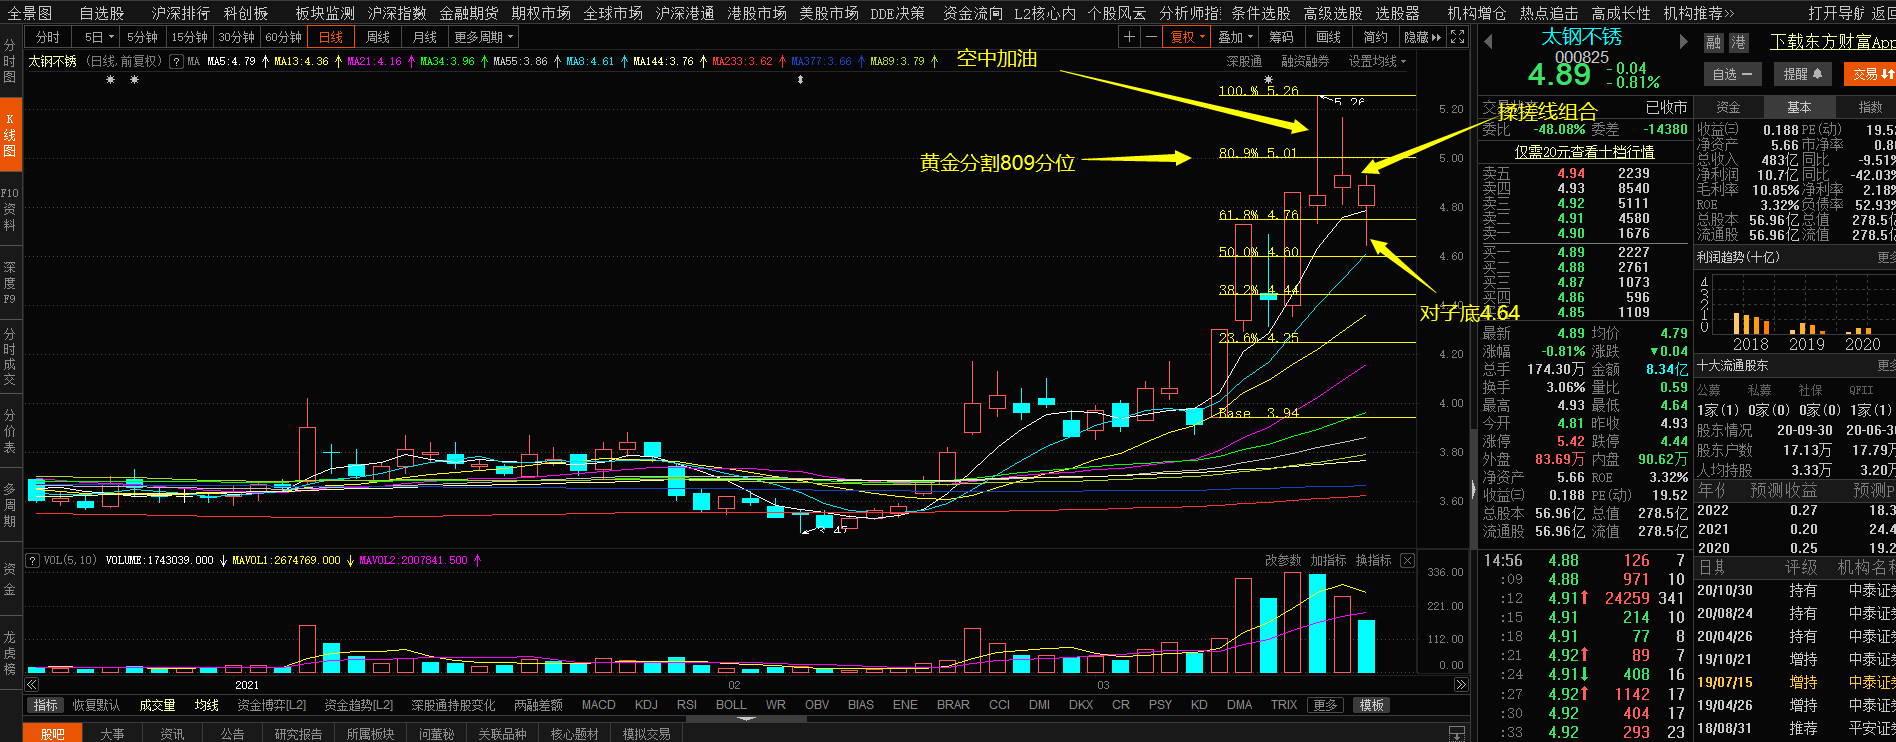This screenshot has height=742, width=1896.
Task: Select K线图 in left sidebar
Action: pyautogui.click(x=10, y=136)
